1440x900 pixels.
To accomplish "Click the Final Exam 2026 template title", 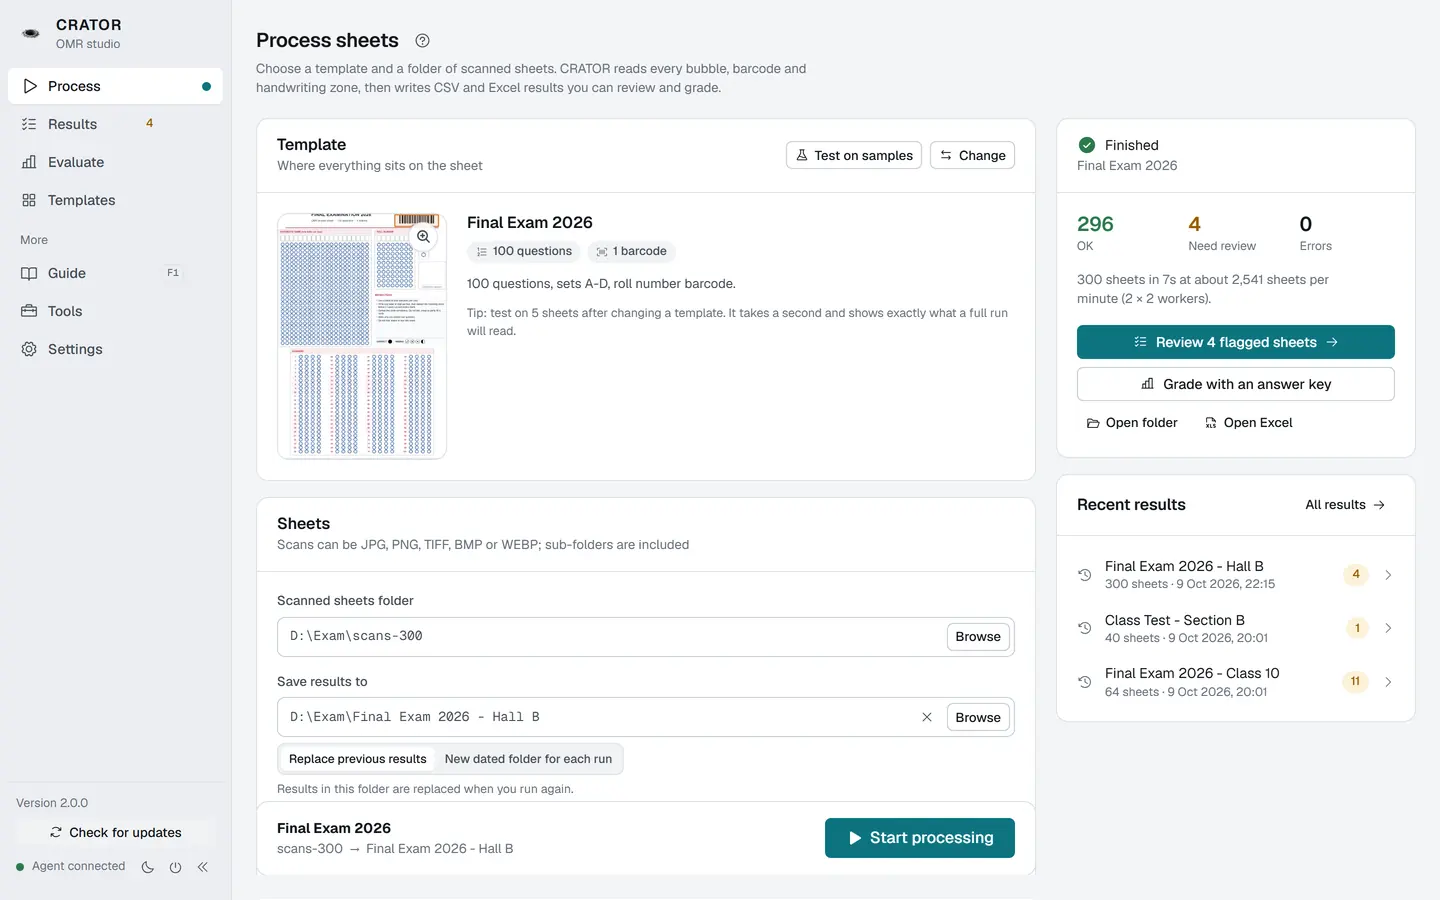I will pyautogui.click(x=530, y=222).
